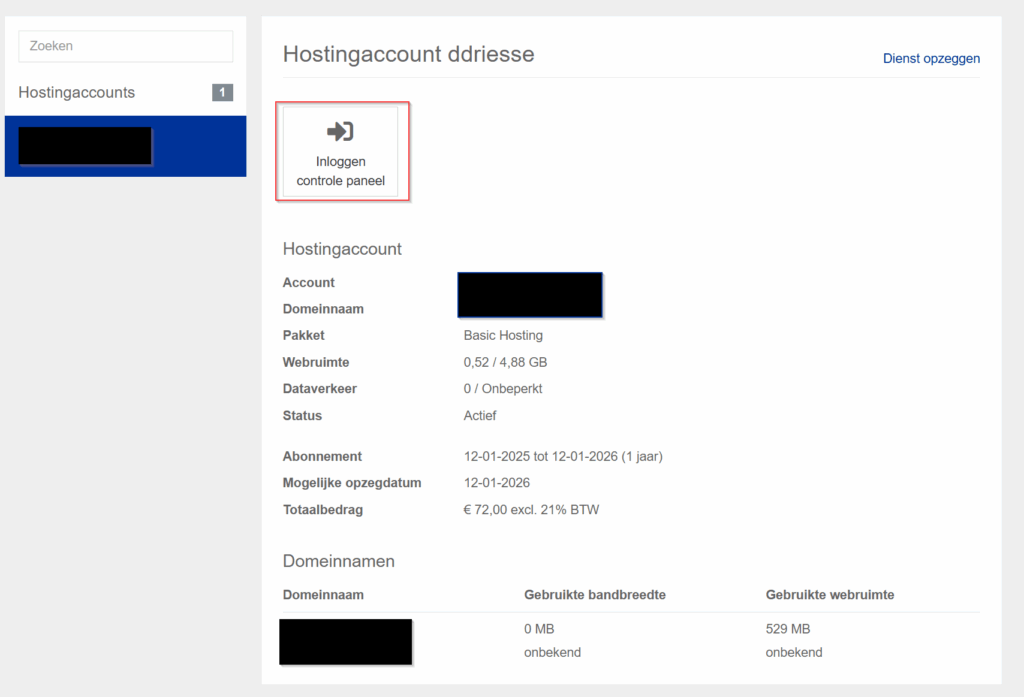1024x697 pixels.
Task: Click the login arrow icon above 'Inloggen controle paneel'
Action: click(x=341, y=130)
